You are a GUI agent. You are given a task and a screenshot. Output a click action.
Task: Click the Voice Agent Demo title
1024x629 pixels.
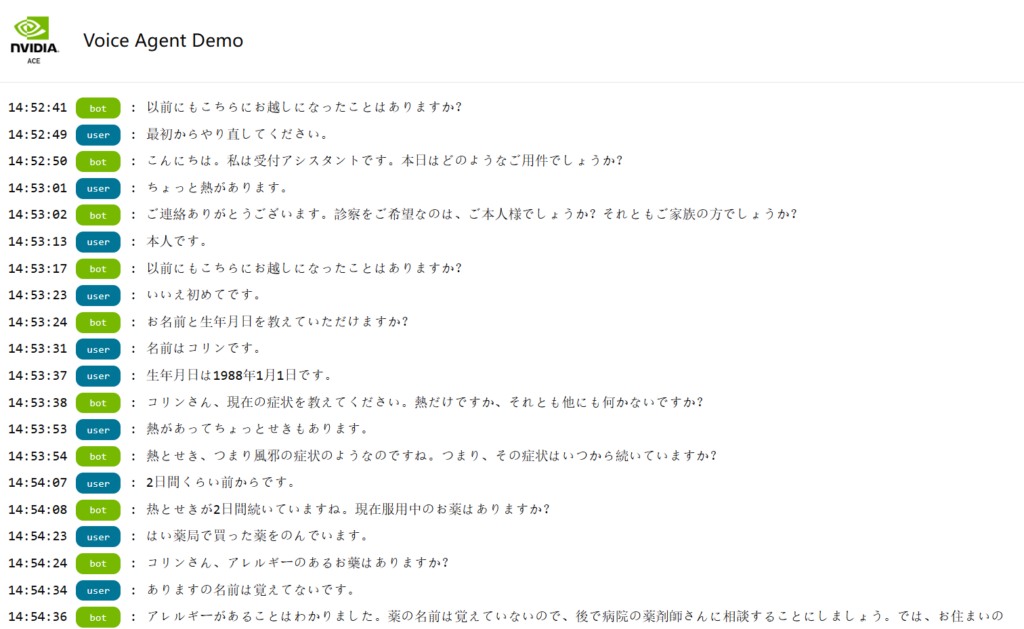tap(163, 41)
